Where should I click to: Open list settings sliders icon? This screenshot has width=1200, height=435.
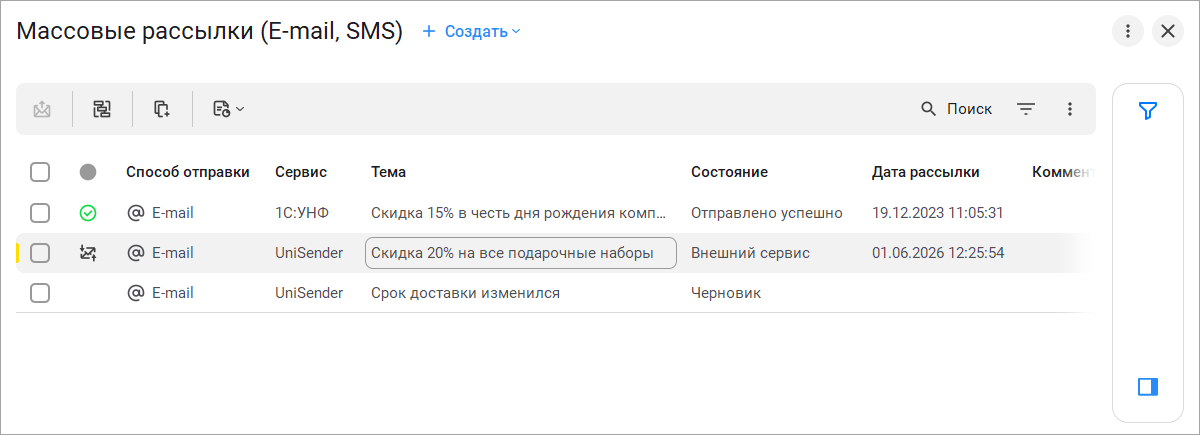click(1026, 109)
